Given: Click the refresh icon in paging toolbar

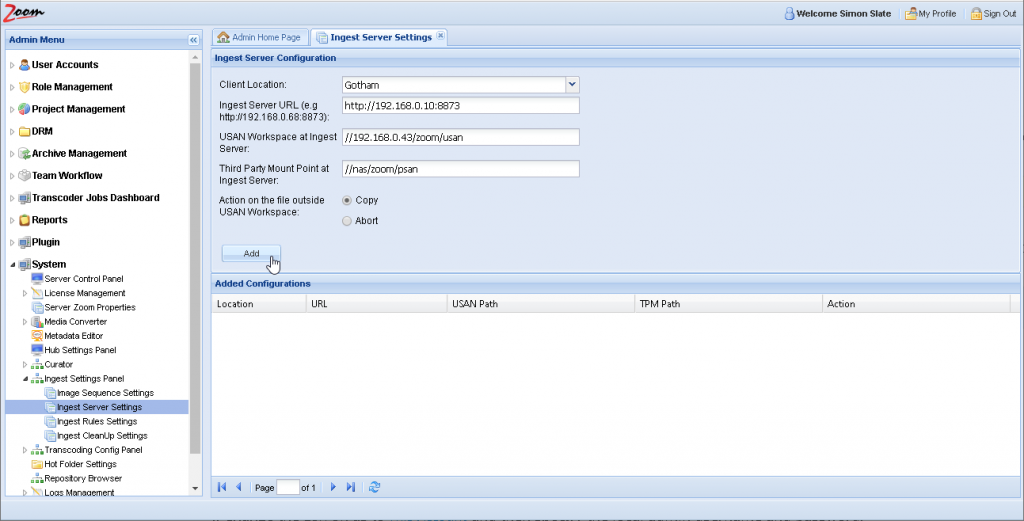Looking at the screenshot, I should coord(375,487).
